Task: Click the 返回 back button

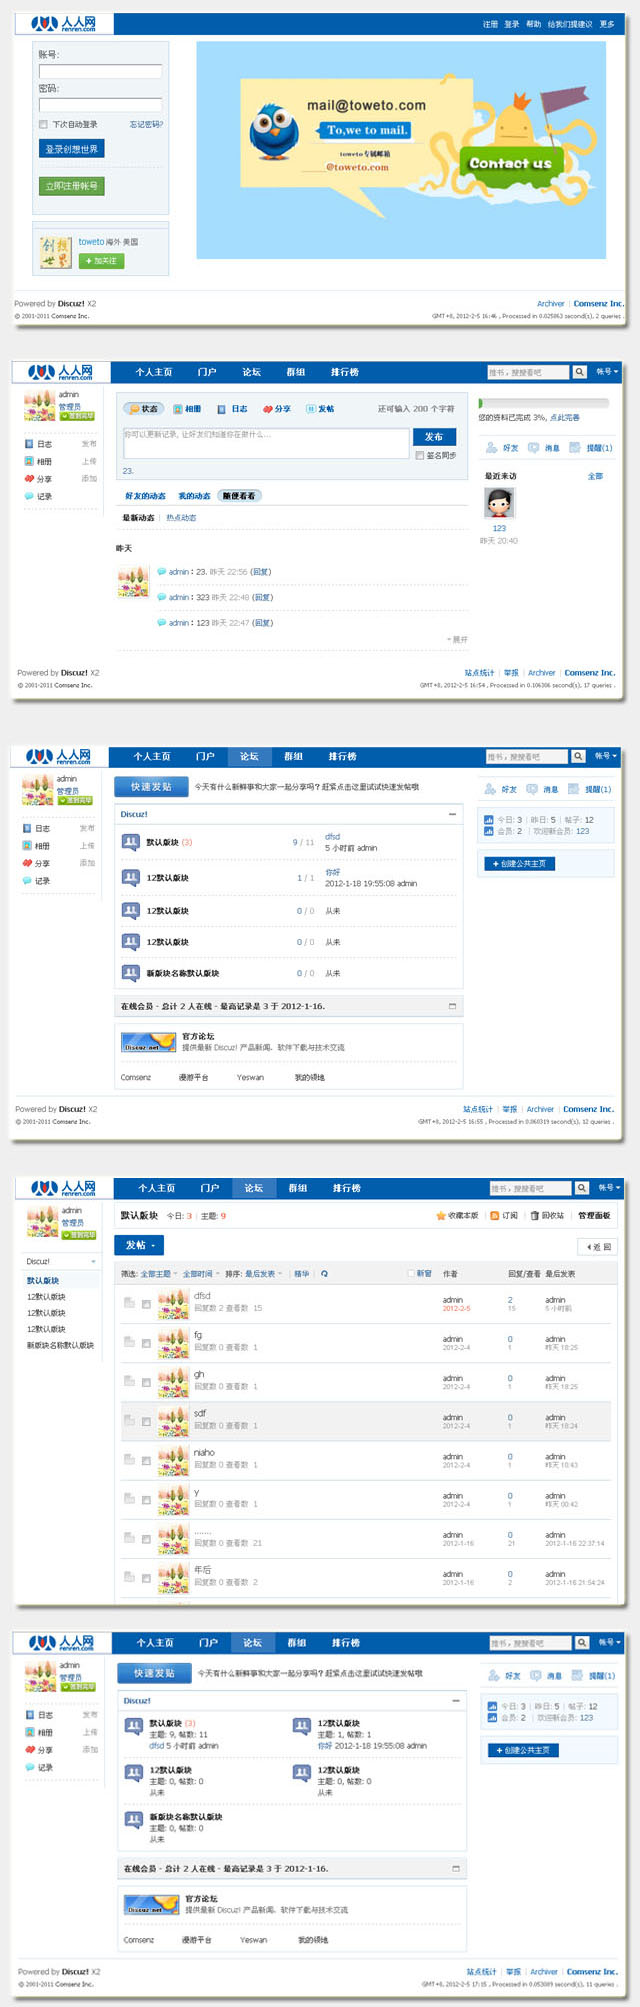Action: click(599, 1246)
